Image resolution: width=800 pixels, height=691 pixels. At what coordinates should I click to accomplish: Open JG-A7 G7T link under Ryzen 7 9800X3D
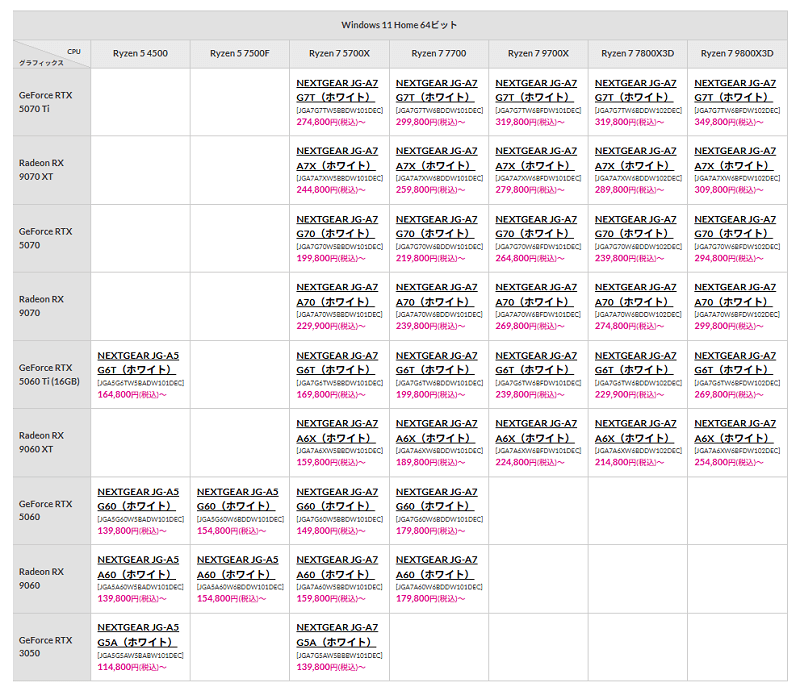tap(734, 90)
